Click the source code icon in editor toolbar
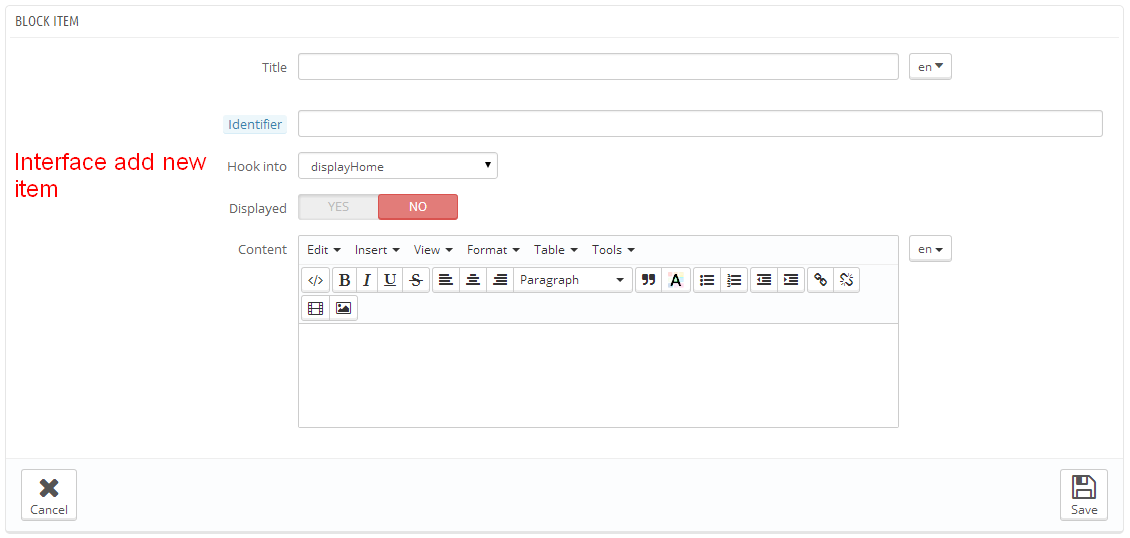Viewport: 1130px width, 538px height. point(315,280)
